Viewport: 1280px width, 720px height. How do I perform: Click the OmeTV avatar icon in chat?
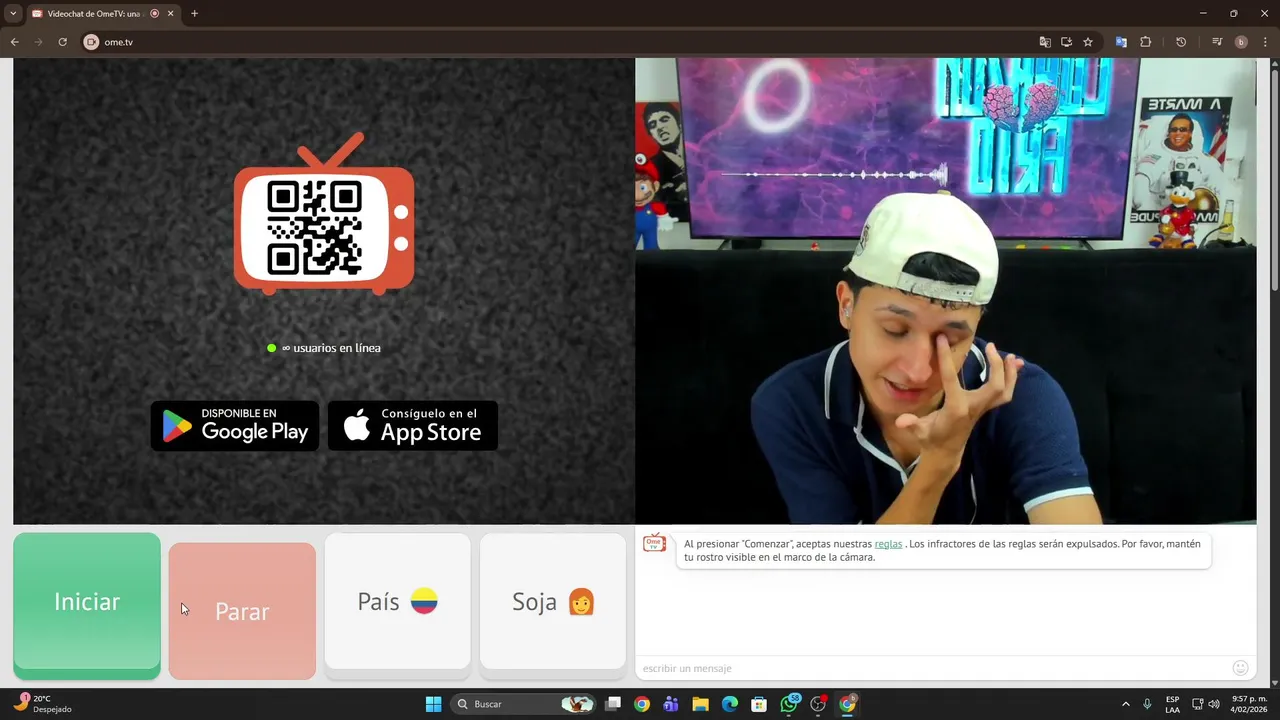coord(654,543)
